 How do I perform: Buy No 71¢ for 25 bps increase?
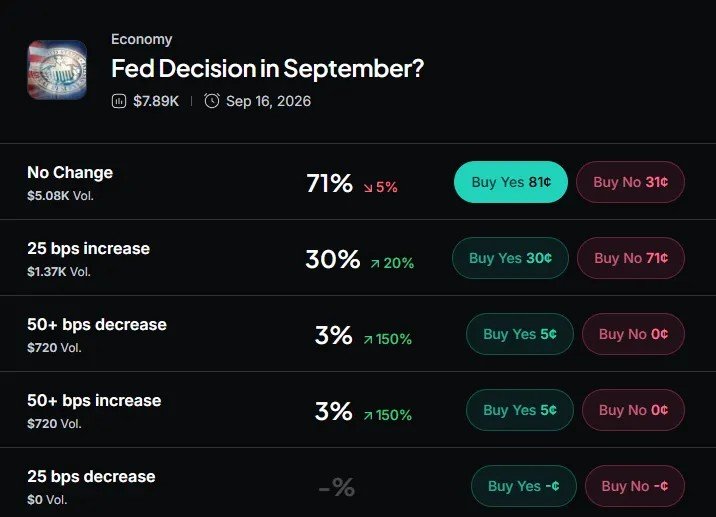tap(631, 258)
